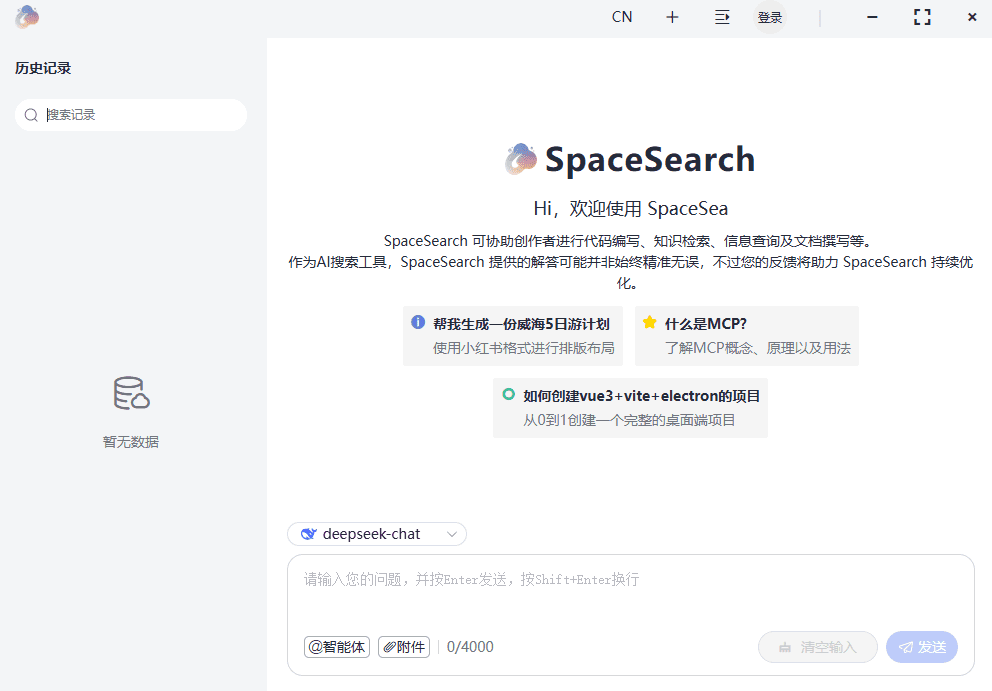Screen dimensions: 992x691
Task: Click 登录 to log in
Action: 770,17
